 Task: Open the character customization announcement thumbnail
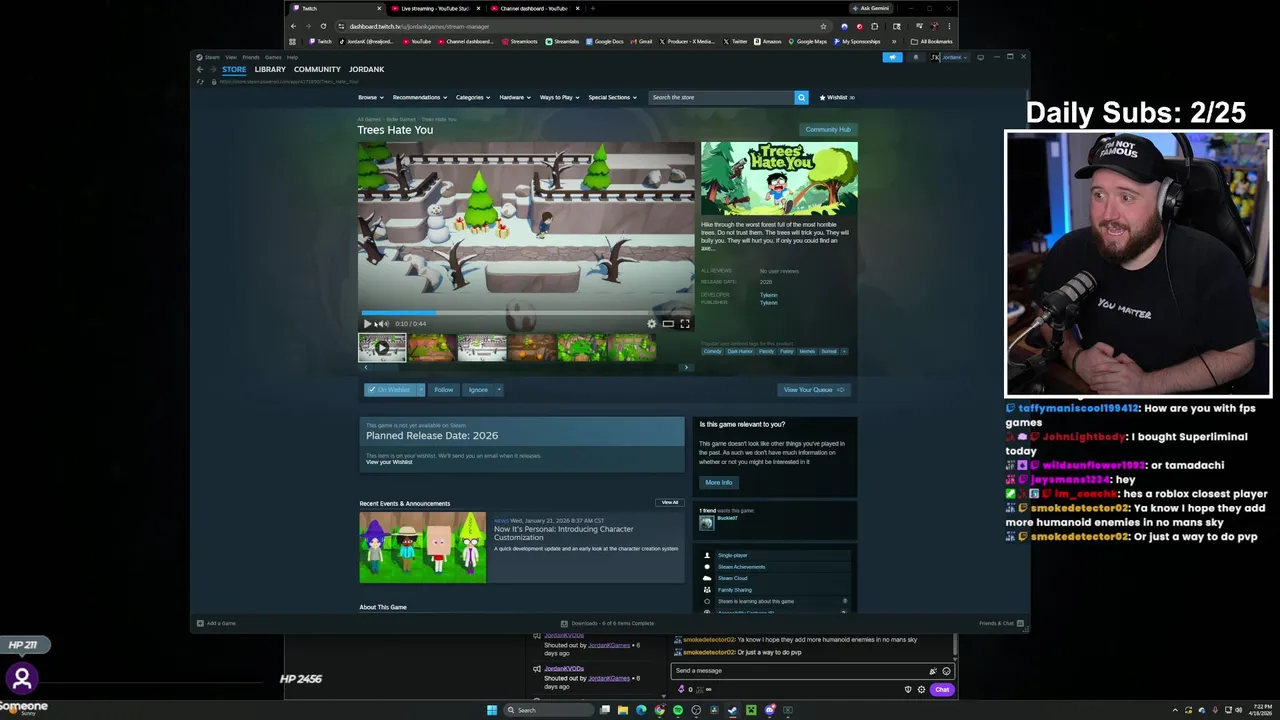(423, 548)
